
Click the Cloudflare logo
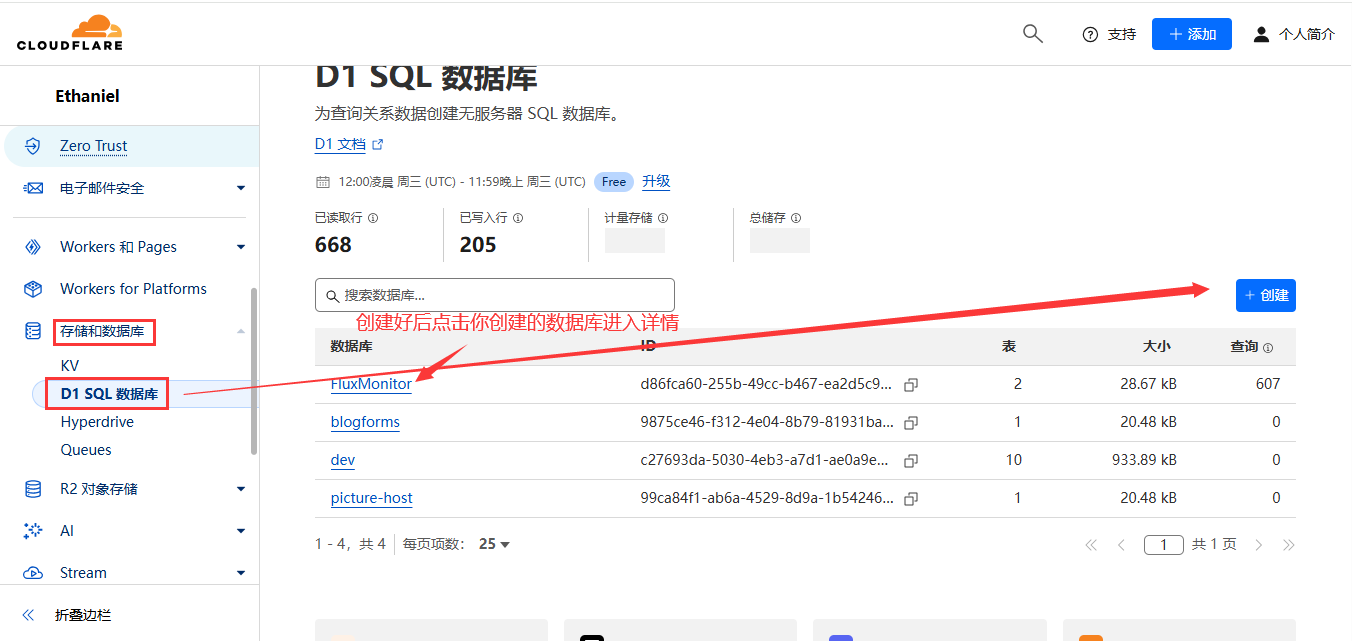point(70,33)
